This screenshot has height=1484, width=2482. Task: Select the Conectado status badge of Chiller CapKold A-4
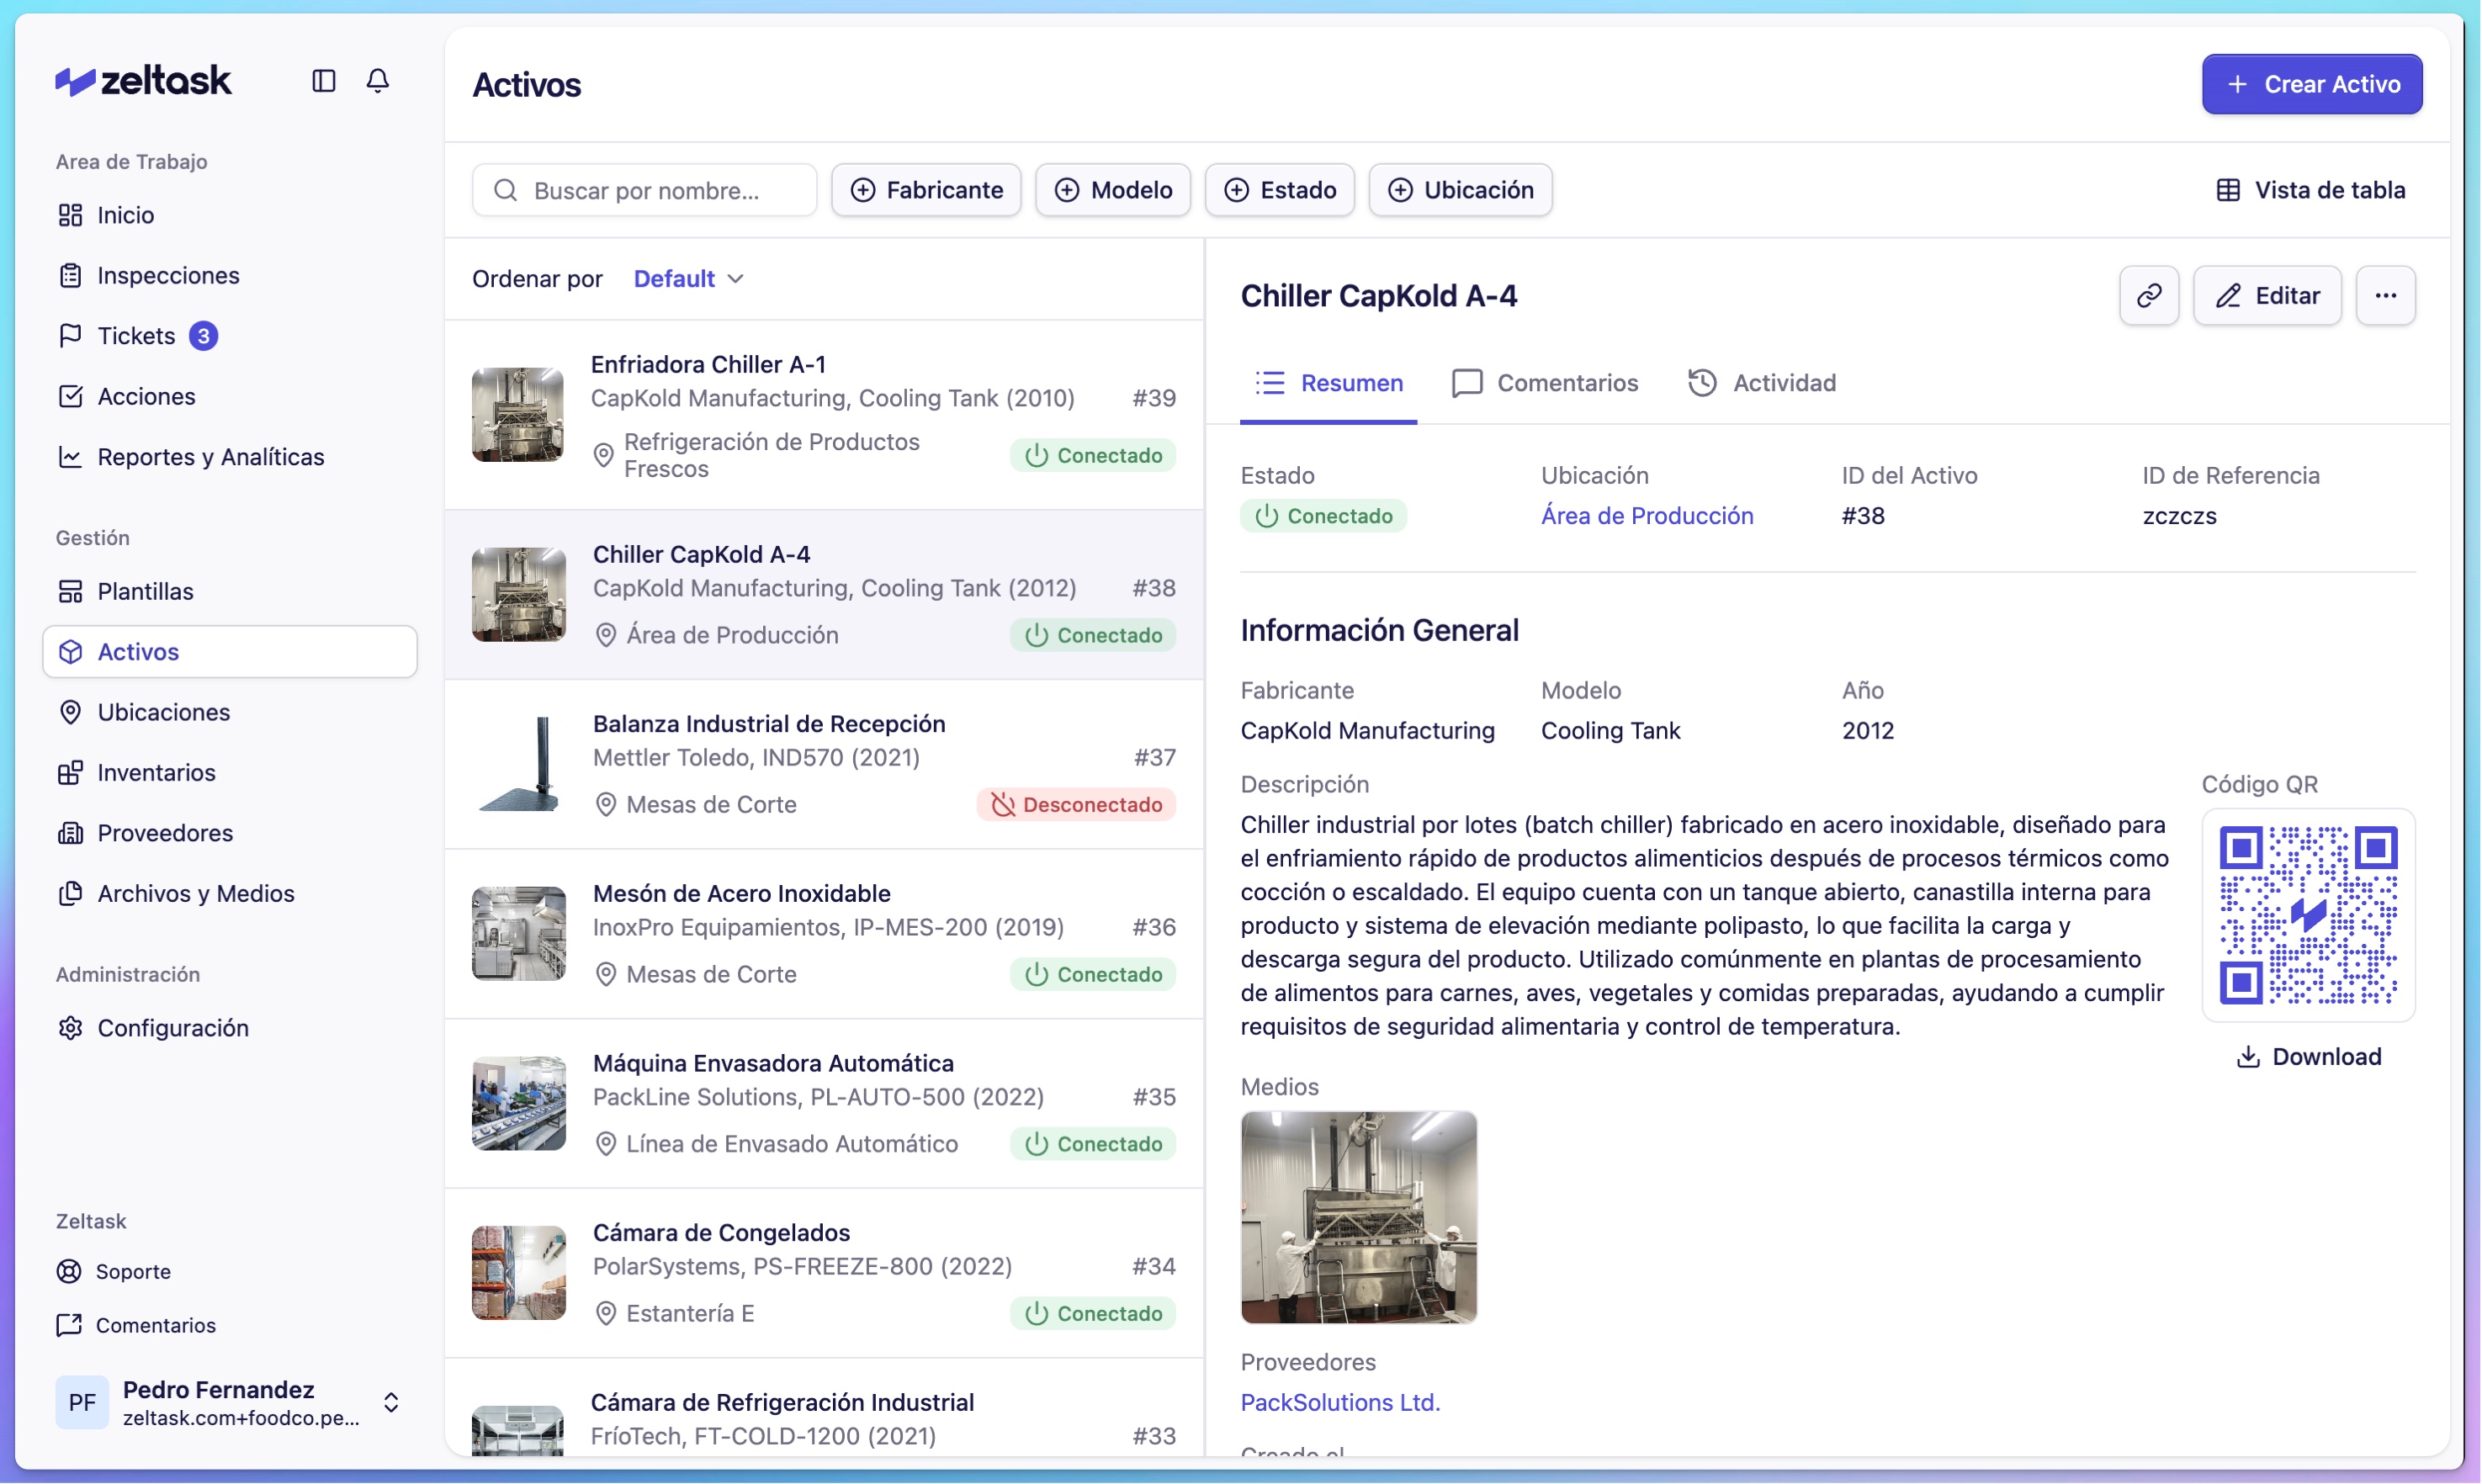pos(1094,635)
